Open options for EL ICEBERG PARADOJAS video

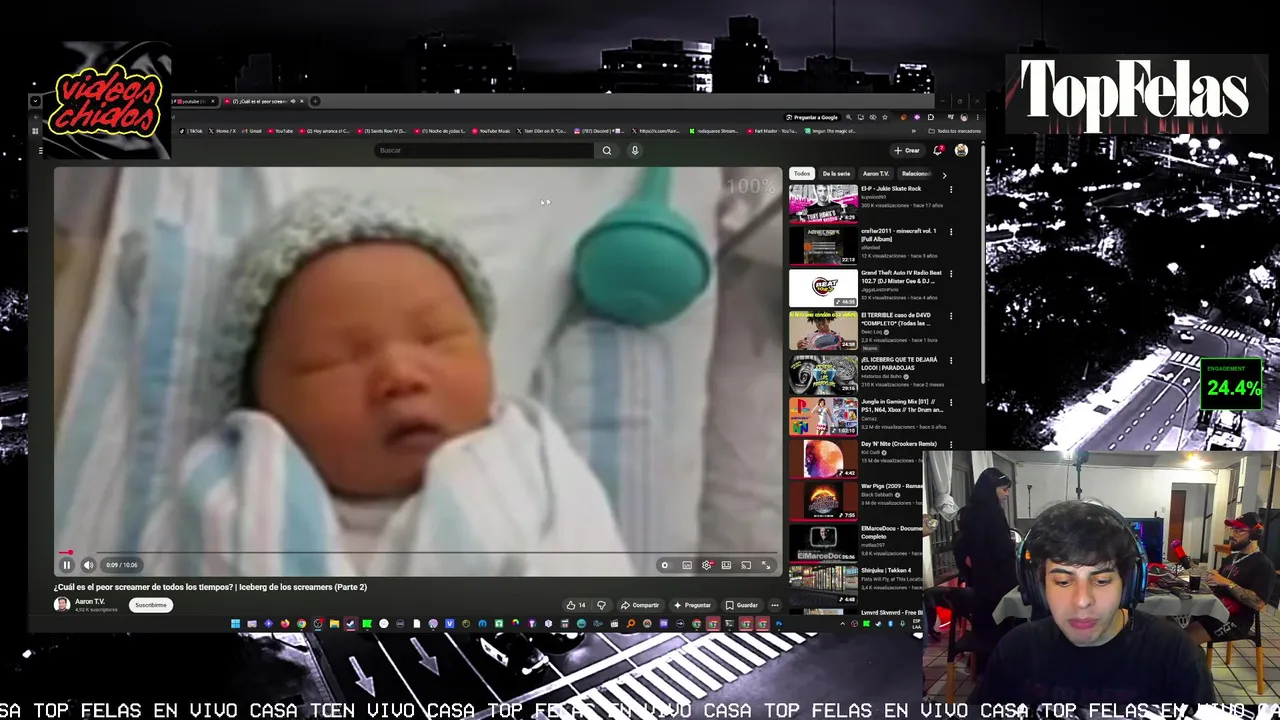tap(951, 360)
